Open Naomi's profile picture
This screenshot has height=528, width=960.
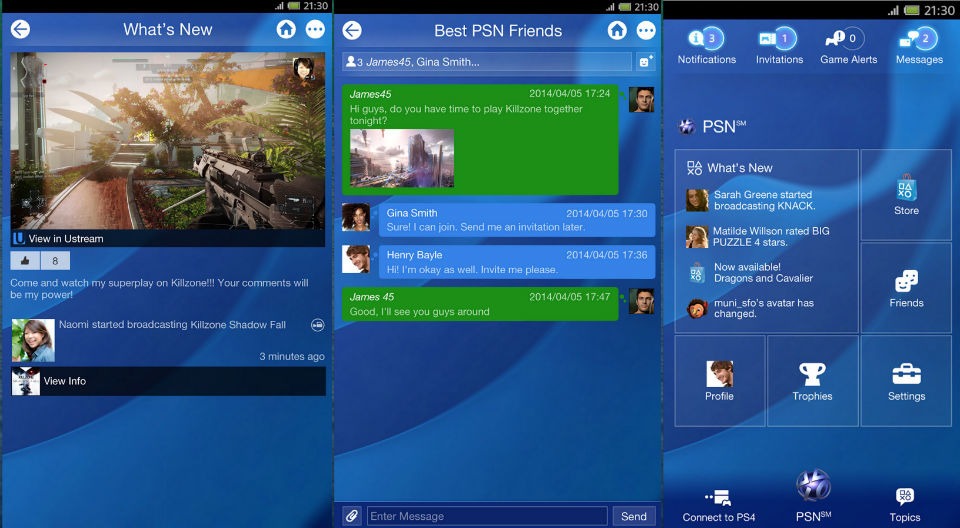pyautogui.click(x=33, y=340)
